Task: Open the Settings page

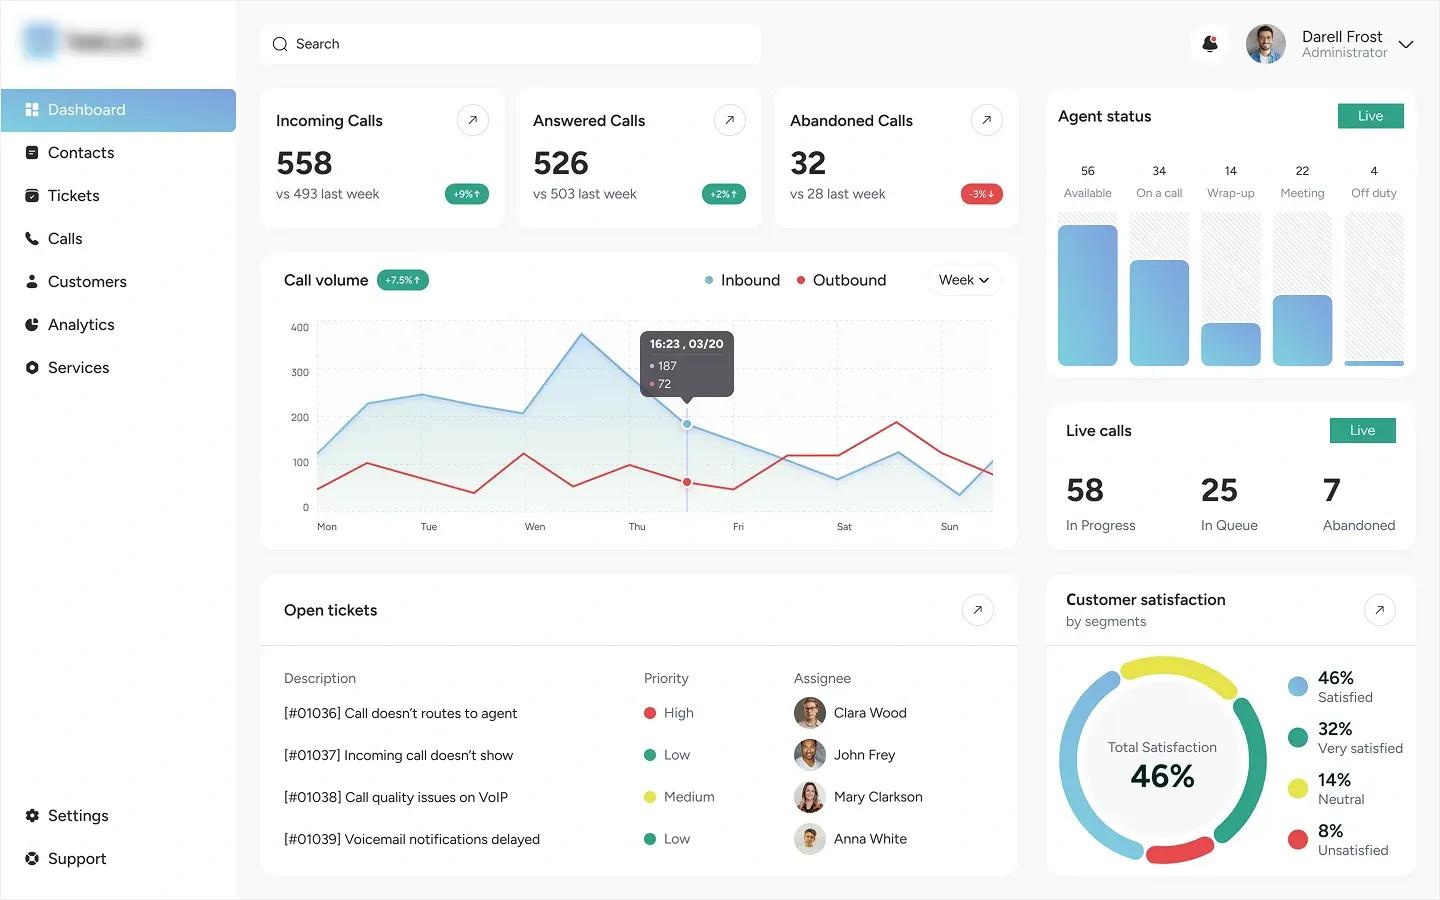Action: (77, 815)
